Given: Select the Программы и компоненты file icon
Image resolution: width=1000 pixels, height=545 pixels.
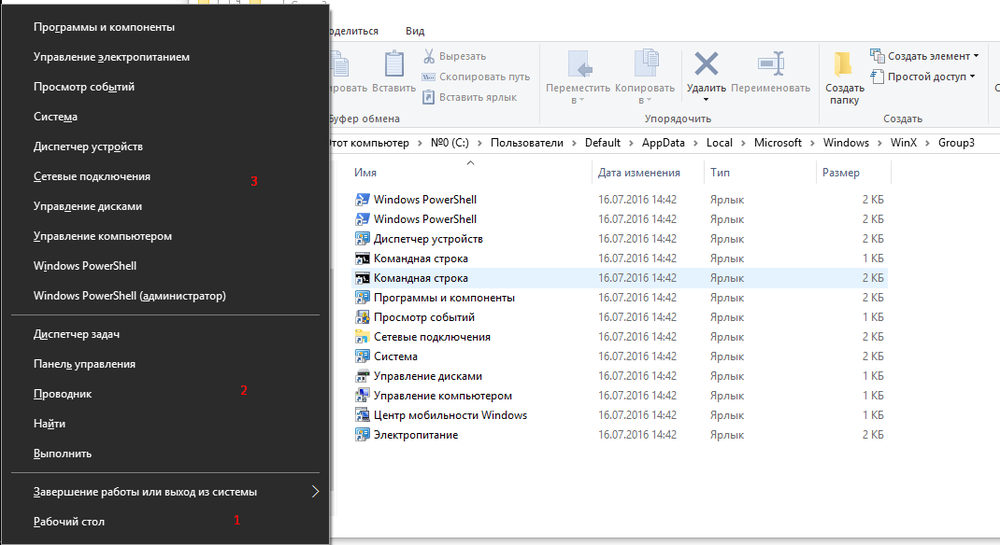Looking at the screenshot, I should 362,298.
